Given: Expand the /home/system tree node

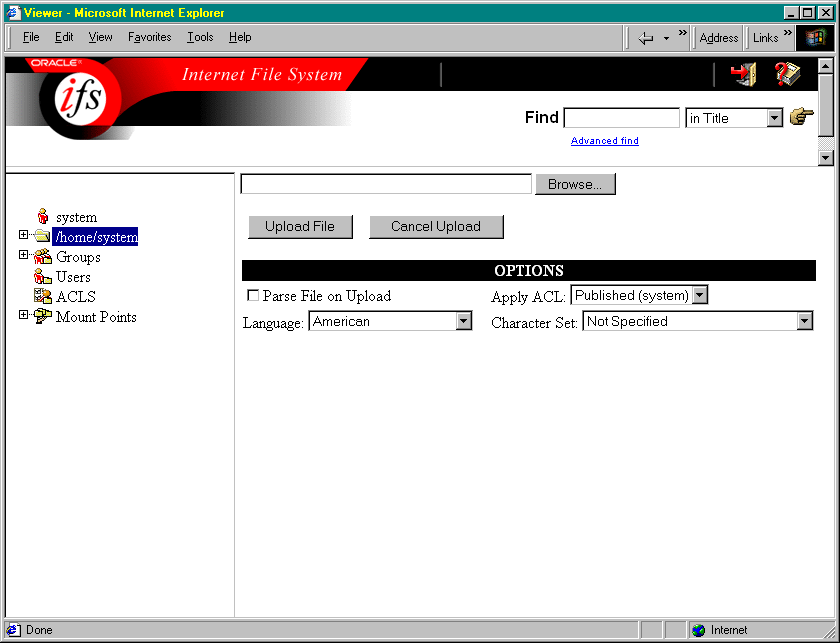Looking at the screenshot, I should coord(23,235).
